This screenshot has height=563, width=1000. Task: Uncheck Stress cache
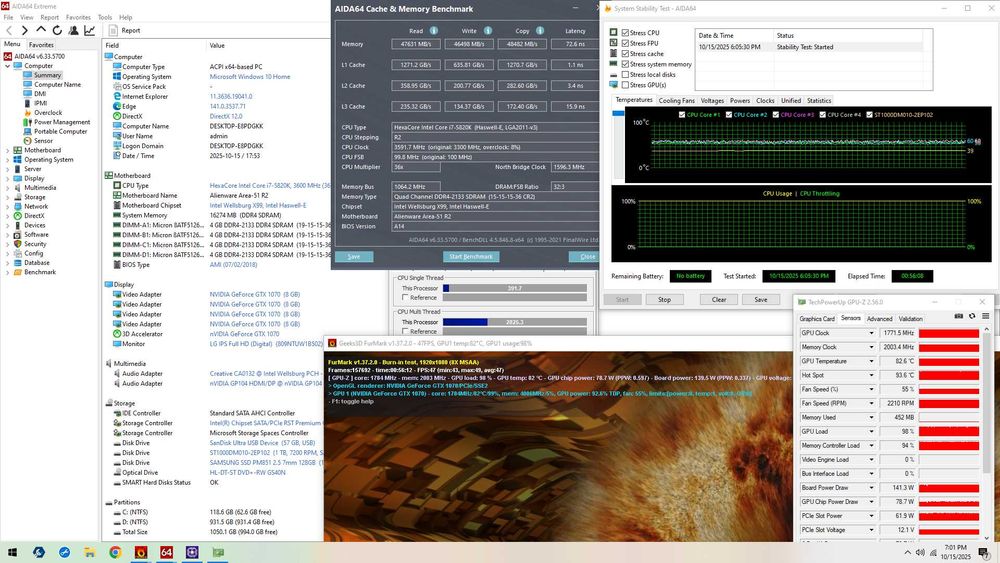[x=626, y=54]
